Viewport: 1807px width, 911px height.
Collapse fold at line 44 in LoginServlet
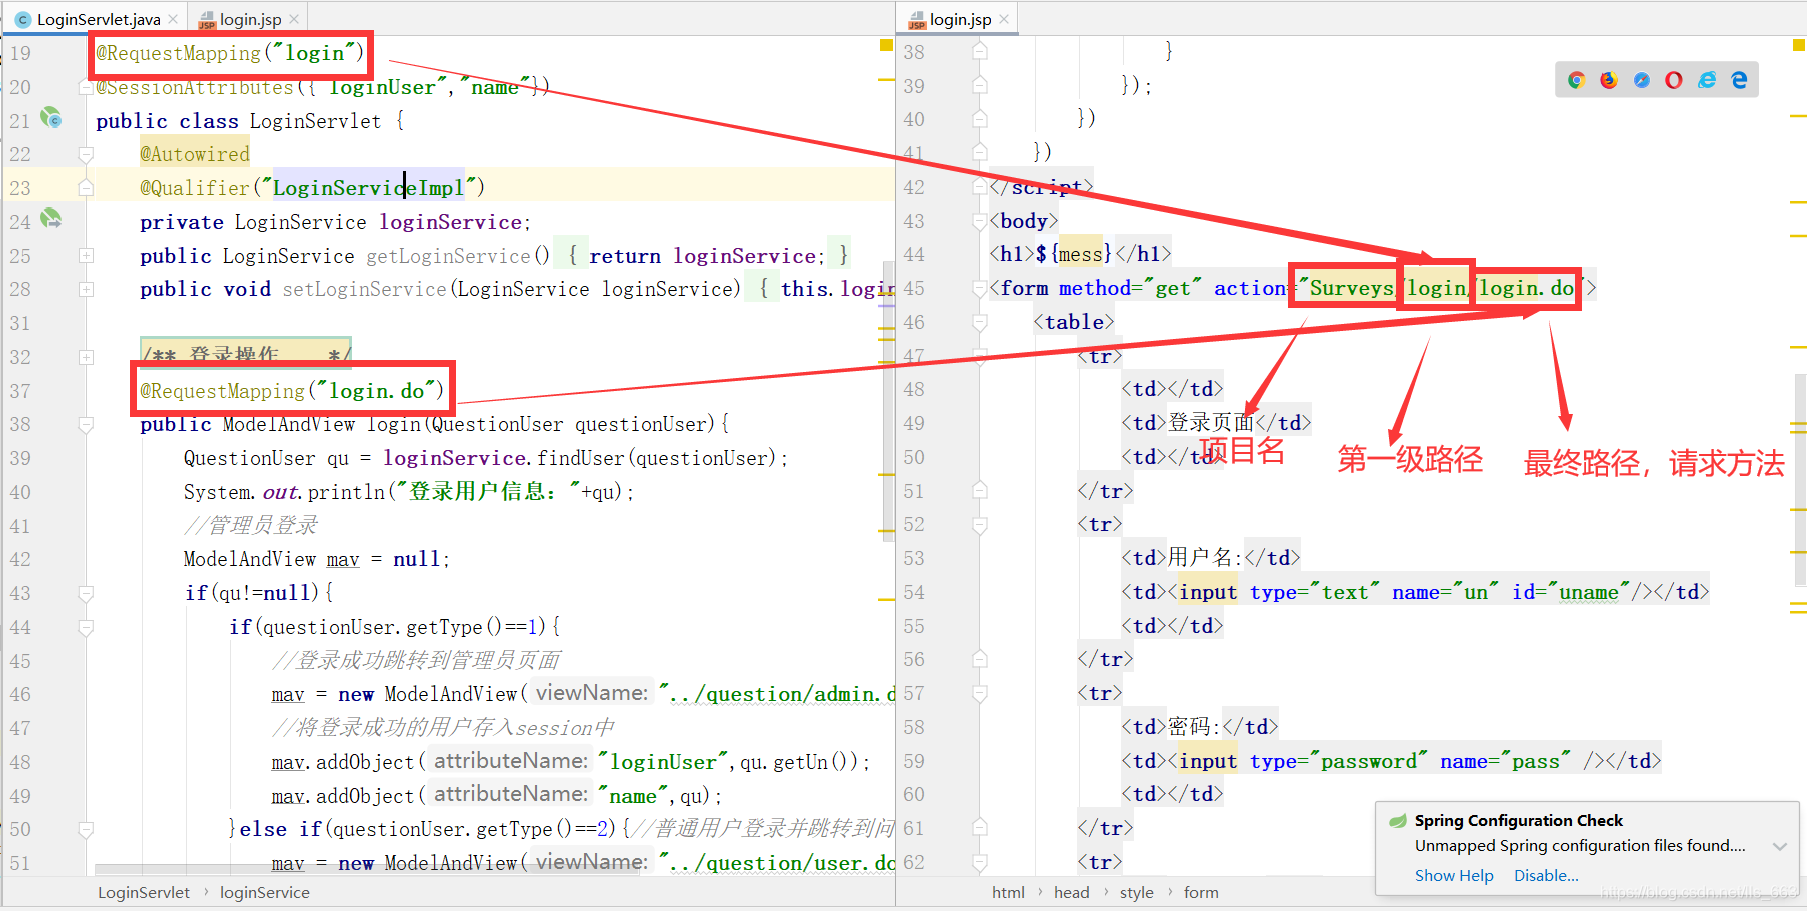pyautogui.click(x=86, y=628)
